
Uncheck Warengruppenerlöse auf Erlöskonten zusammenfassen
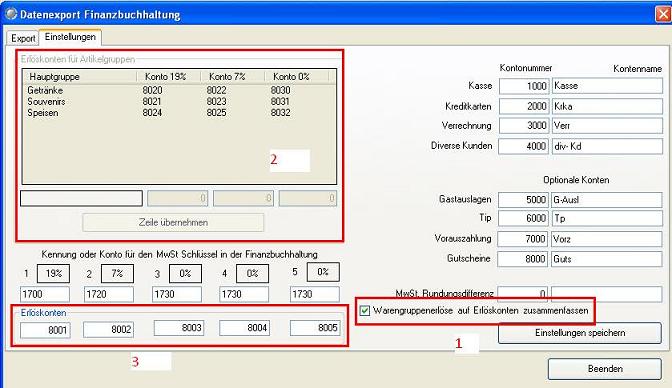tap(365, 310)
